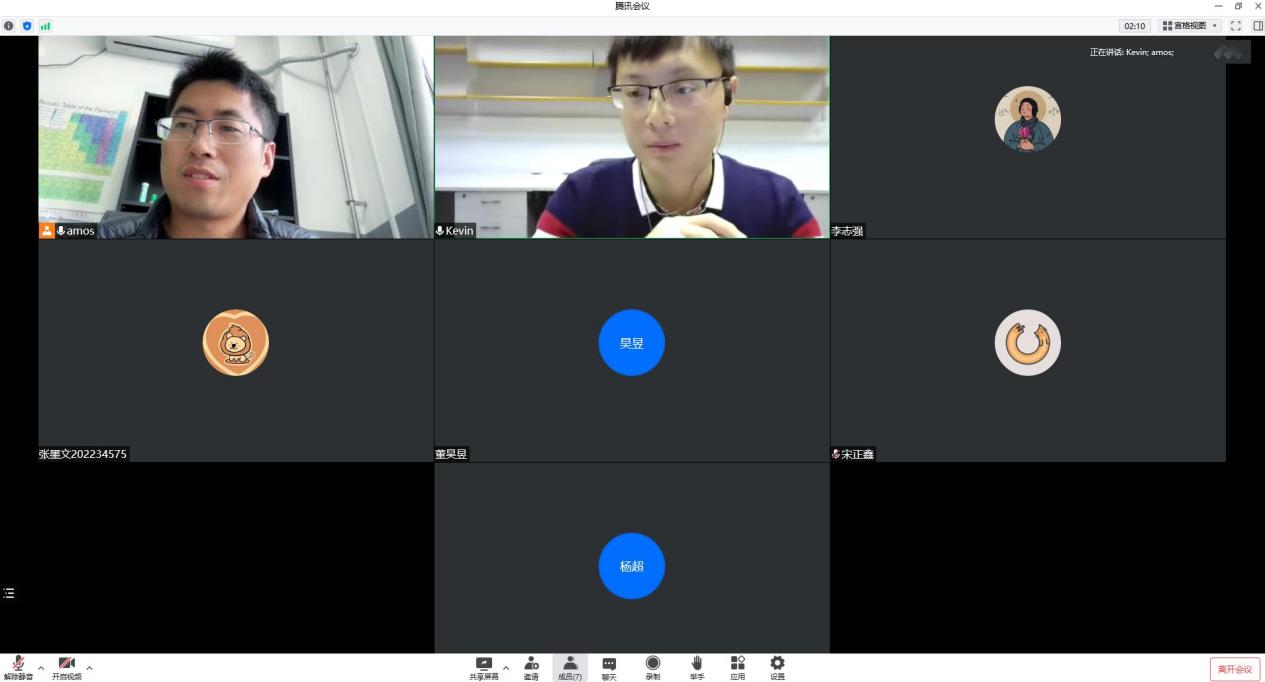
Task: Raise hand using 举手 icon
Action: click(x=697, y=667)
